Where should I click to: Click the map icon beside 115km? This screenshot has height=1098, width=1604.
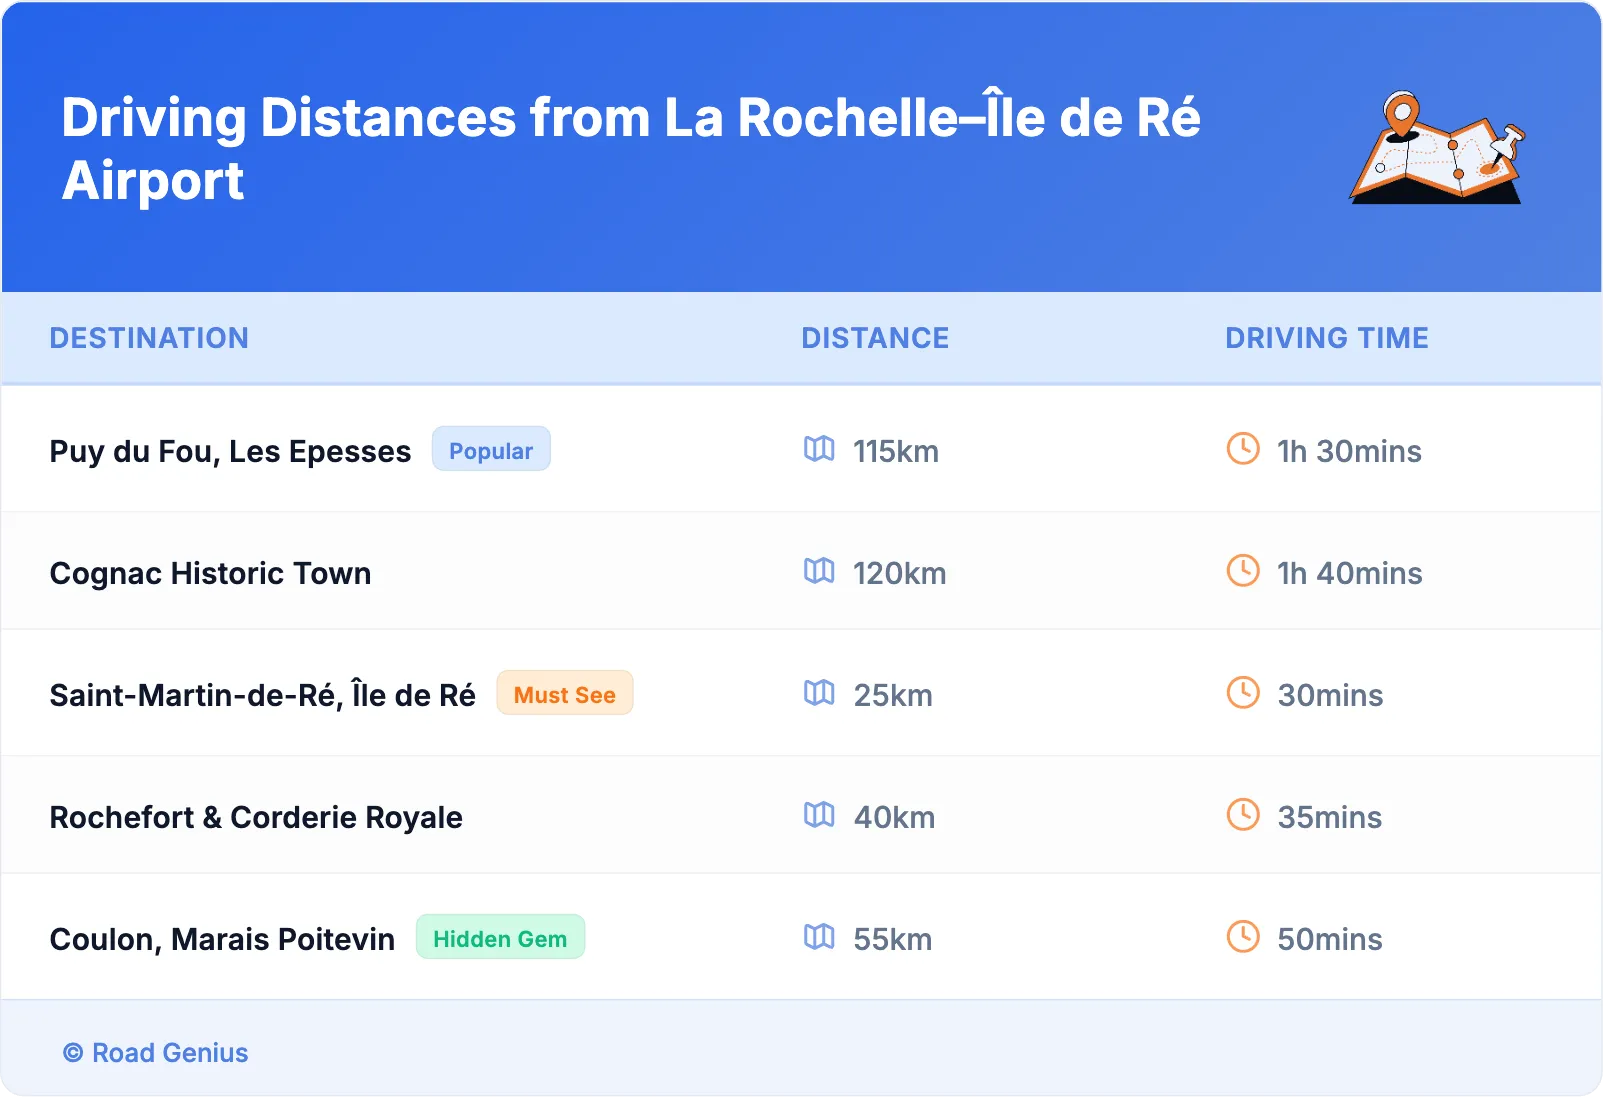pos(819,449)
